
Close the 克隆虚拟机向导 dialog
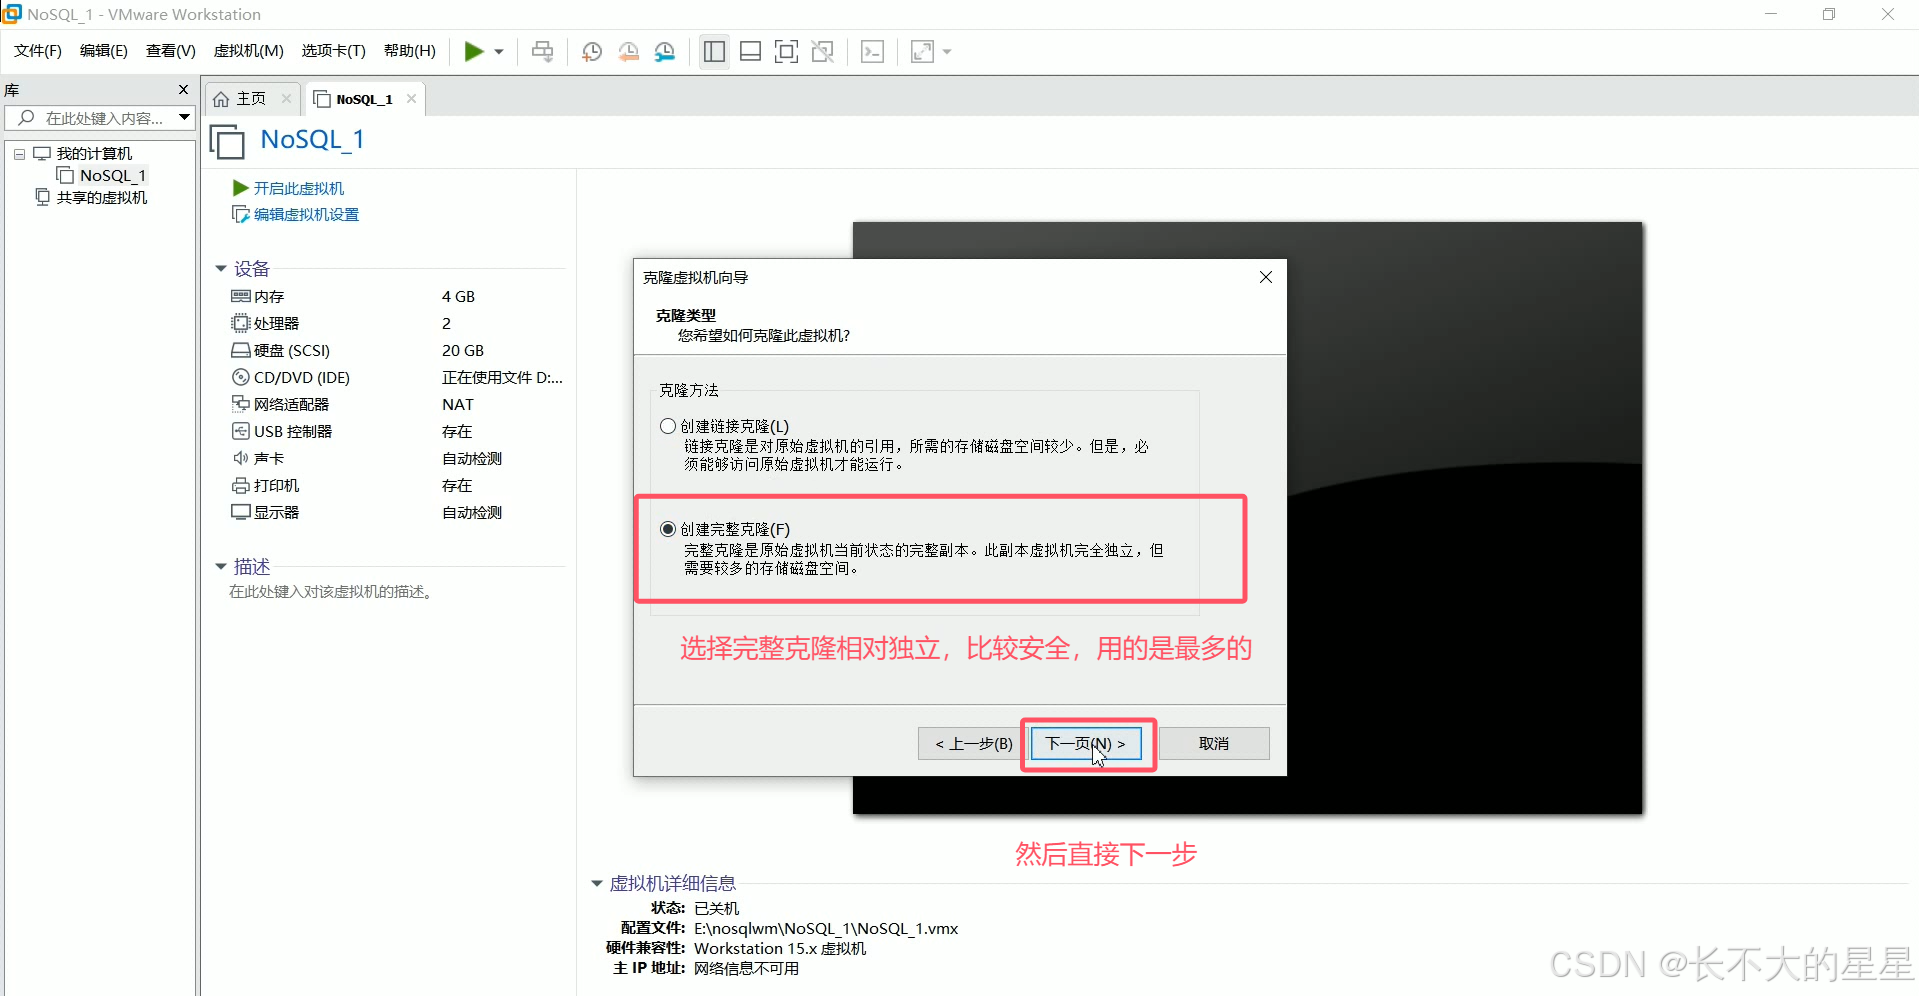click(1266, 277)
